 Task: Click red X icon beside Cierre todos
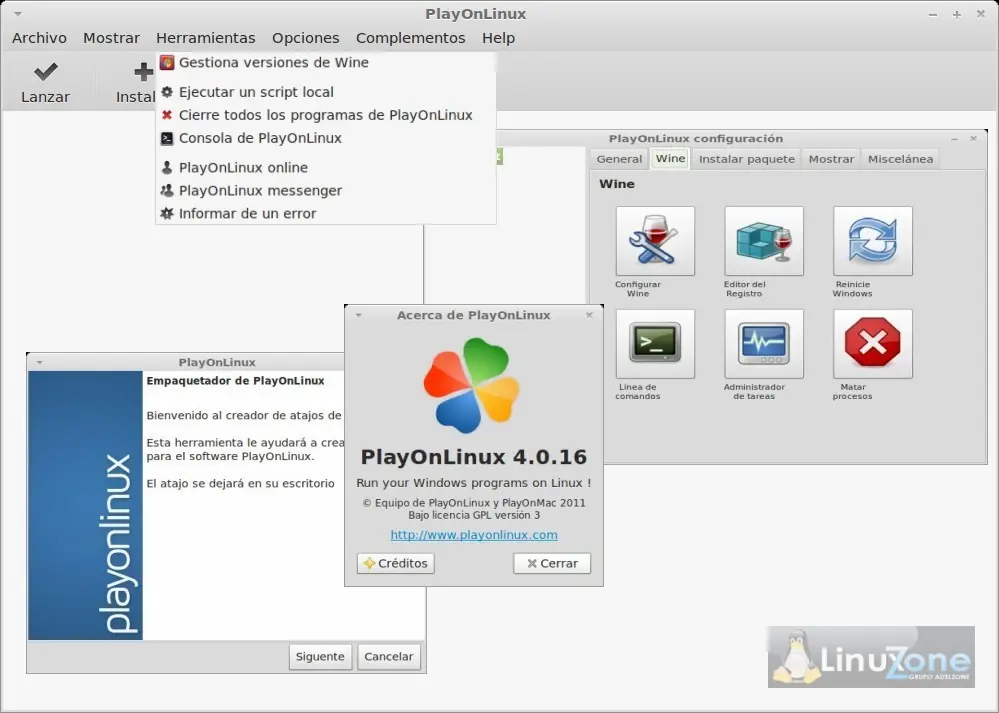tap(167, 115)
